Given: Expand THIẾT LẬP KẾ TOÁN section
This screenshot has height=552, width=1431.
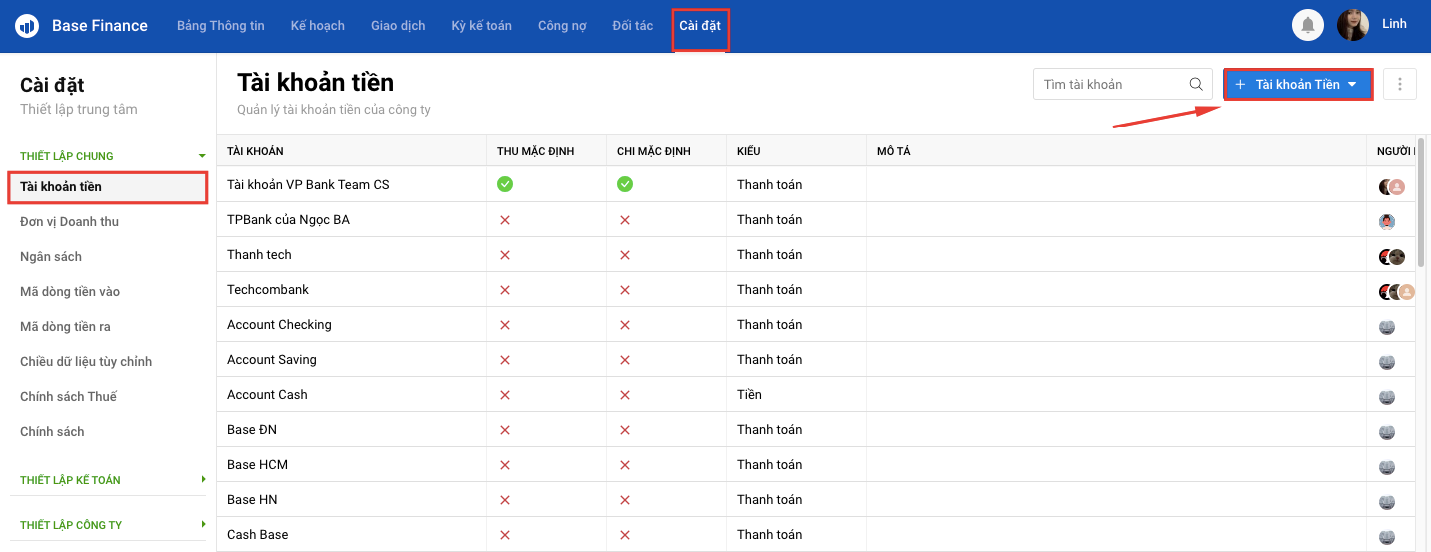Looking at the screenshot, I should click(203, 480).
